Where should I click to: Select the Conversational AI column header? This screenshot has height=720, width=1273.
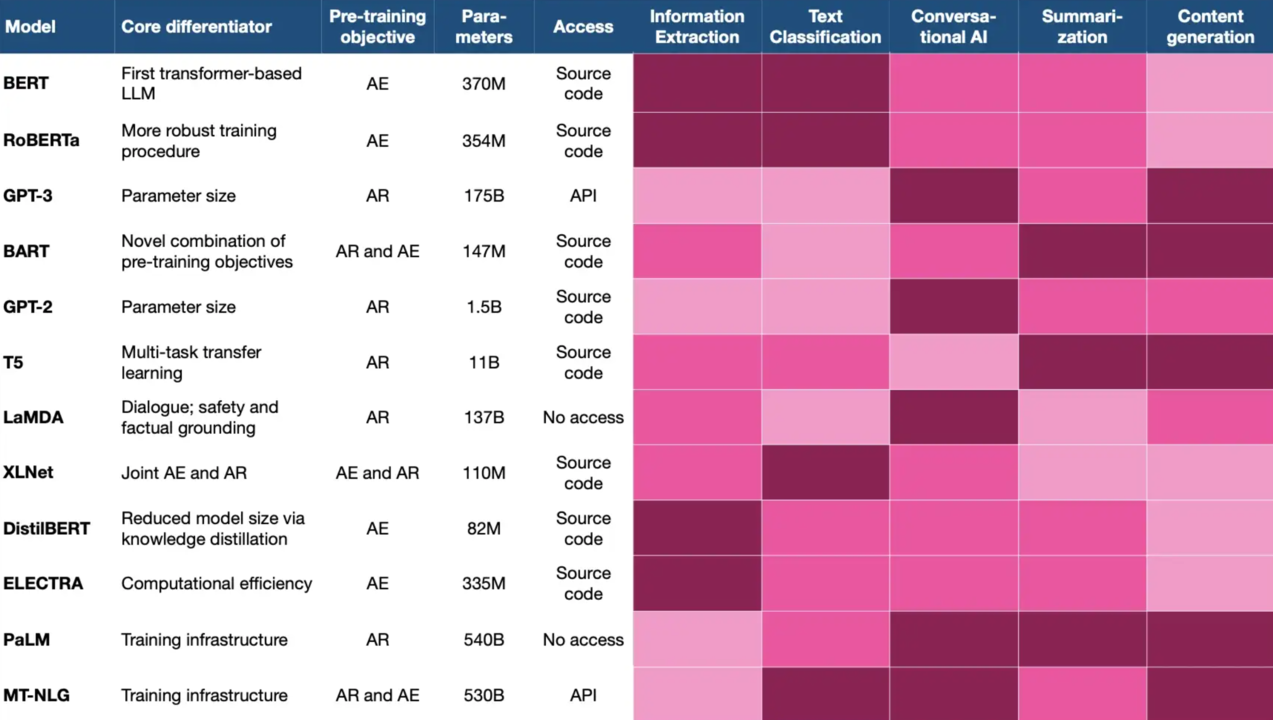953,27
